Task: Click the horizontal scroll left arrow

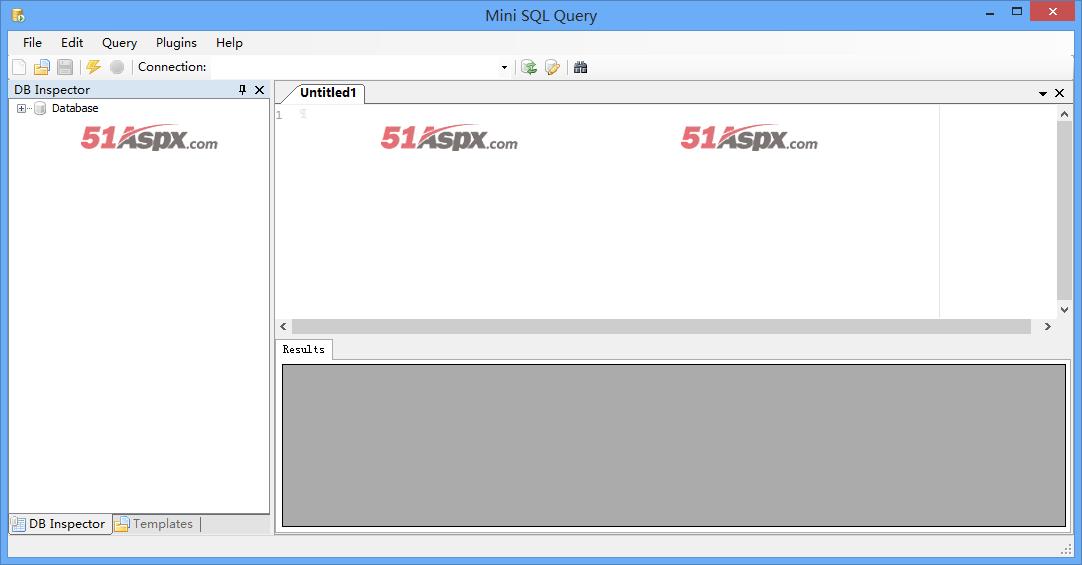Action: [x=283, y=326]
